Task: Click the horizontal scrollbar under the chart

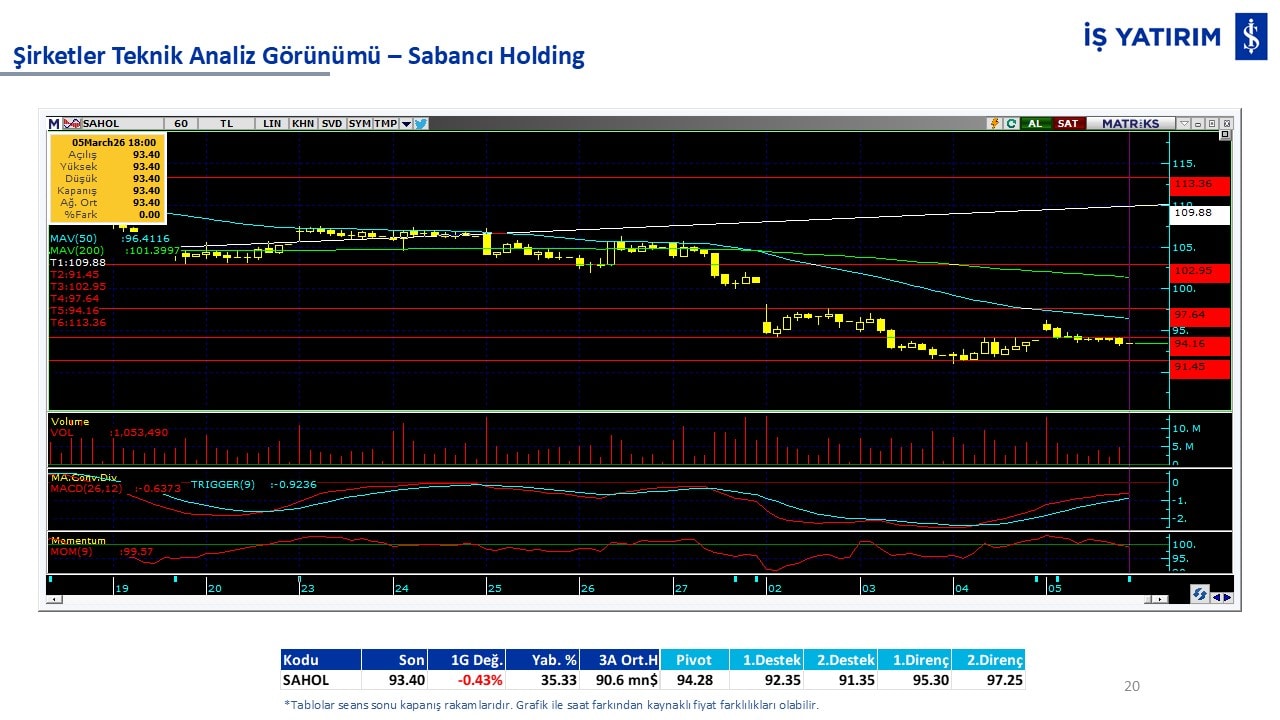Action: click(x=600, y=599)
